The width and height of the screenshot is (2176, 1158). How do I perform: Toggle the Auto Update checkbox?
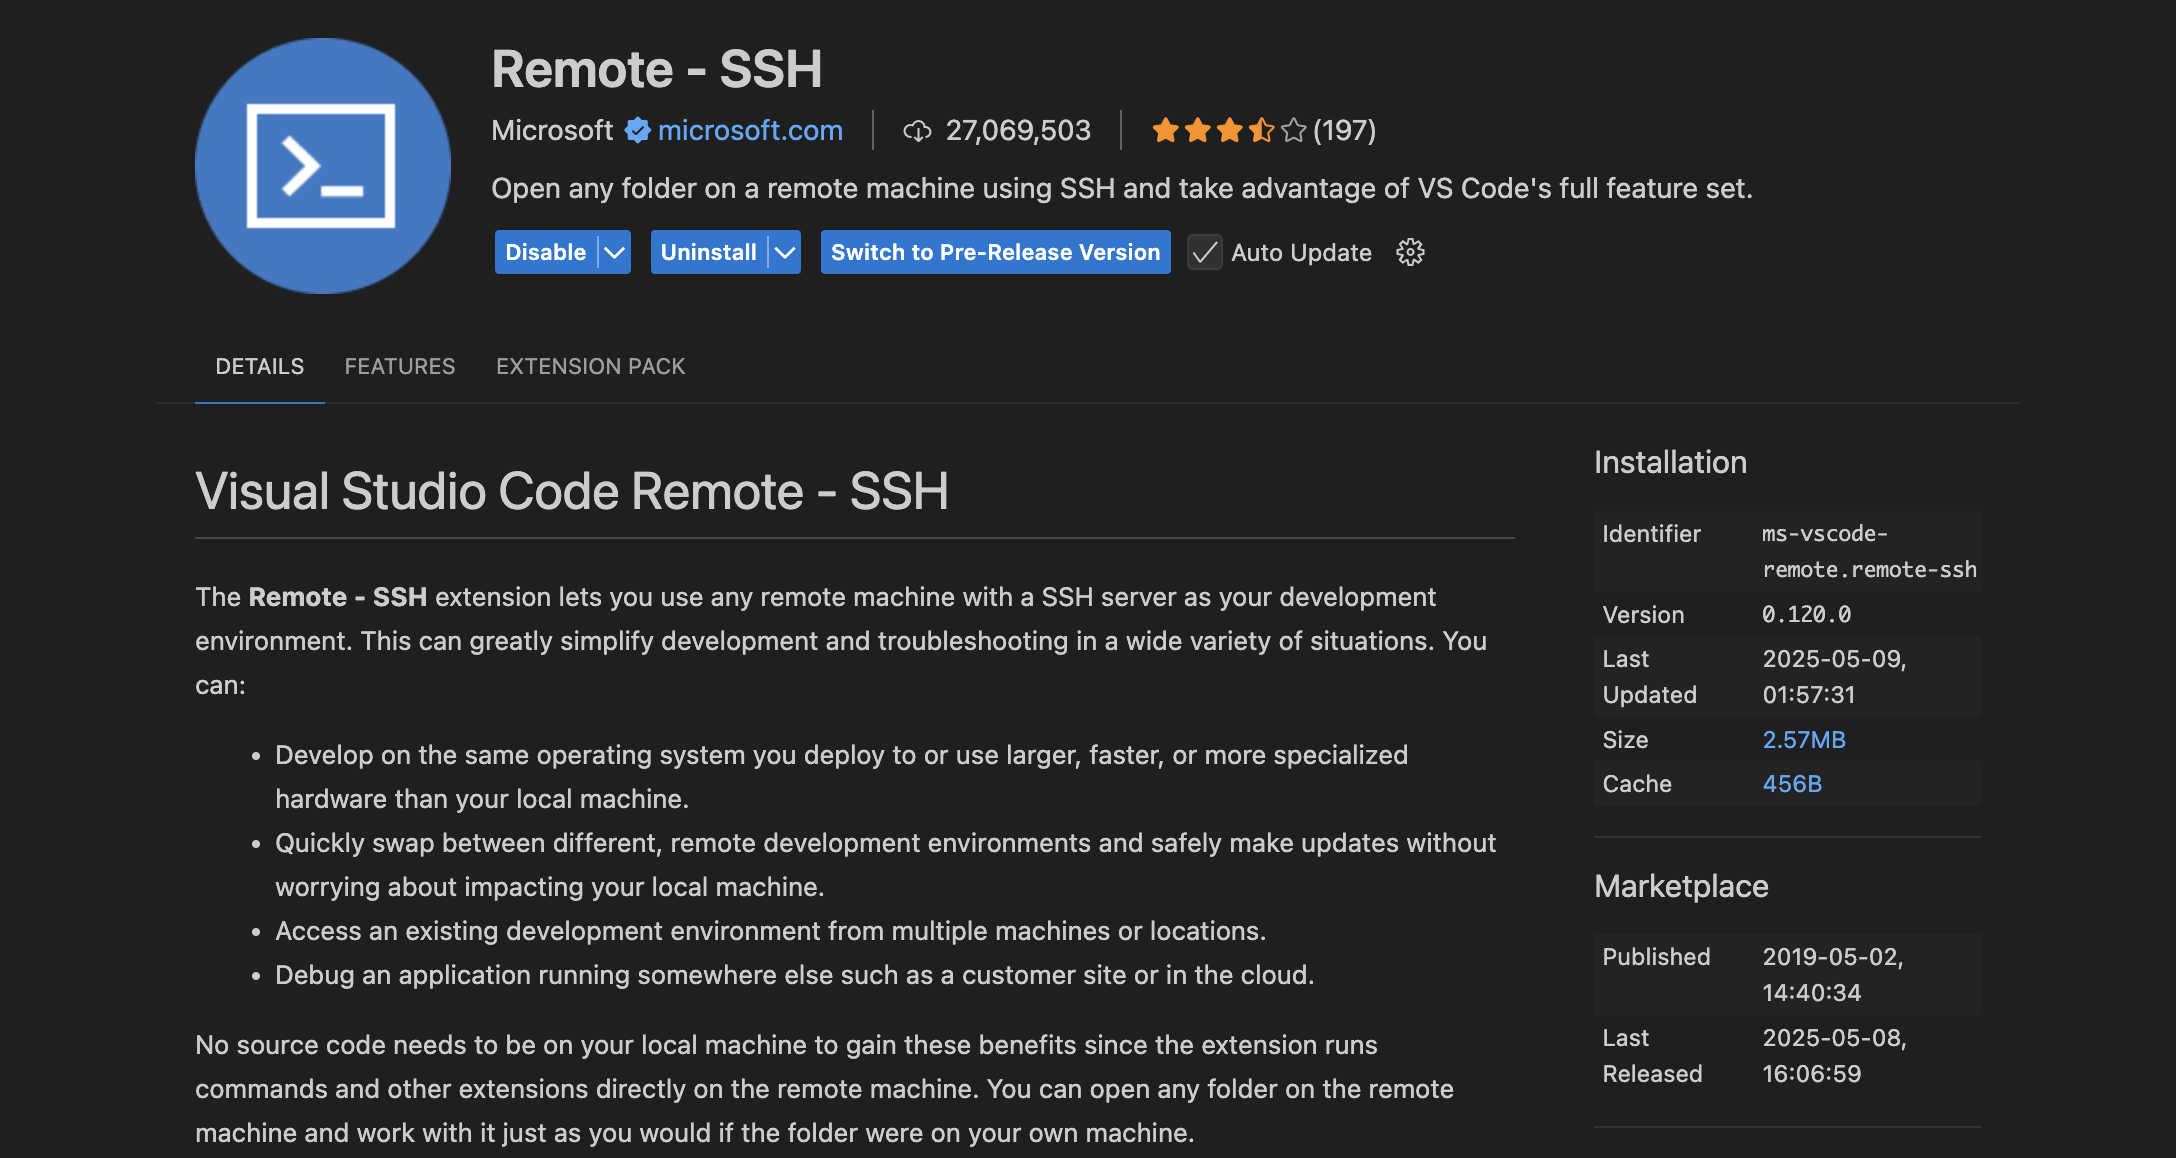tap(1205, 252)
